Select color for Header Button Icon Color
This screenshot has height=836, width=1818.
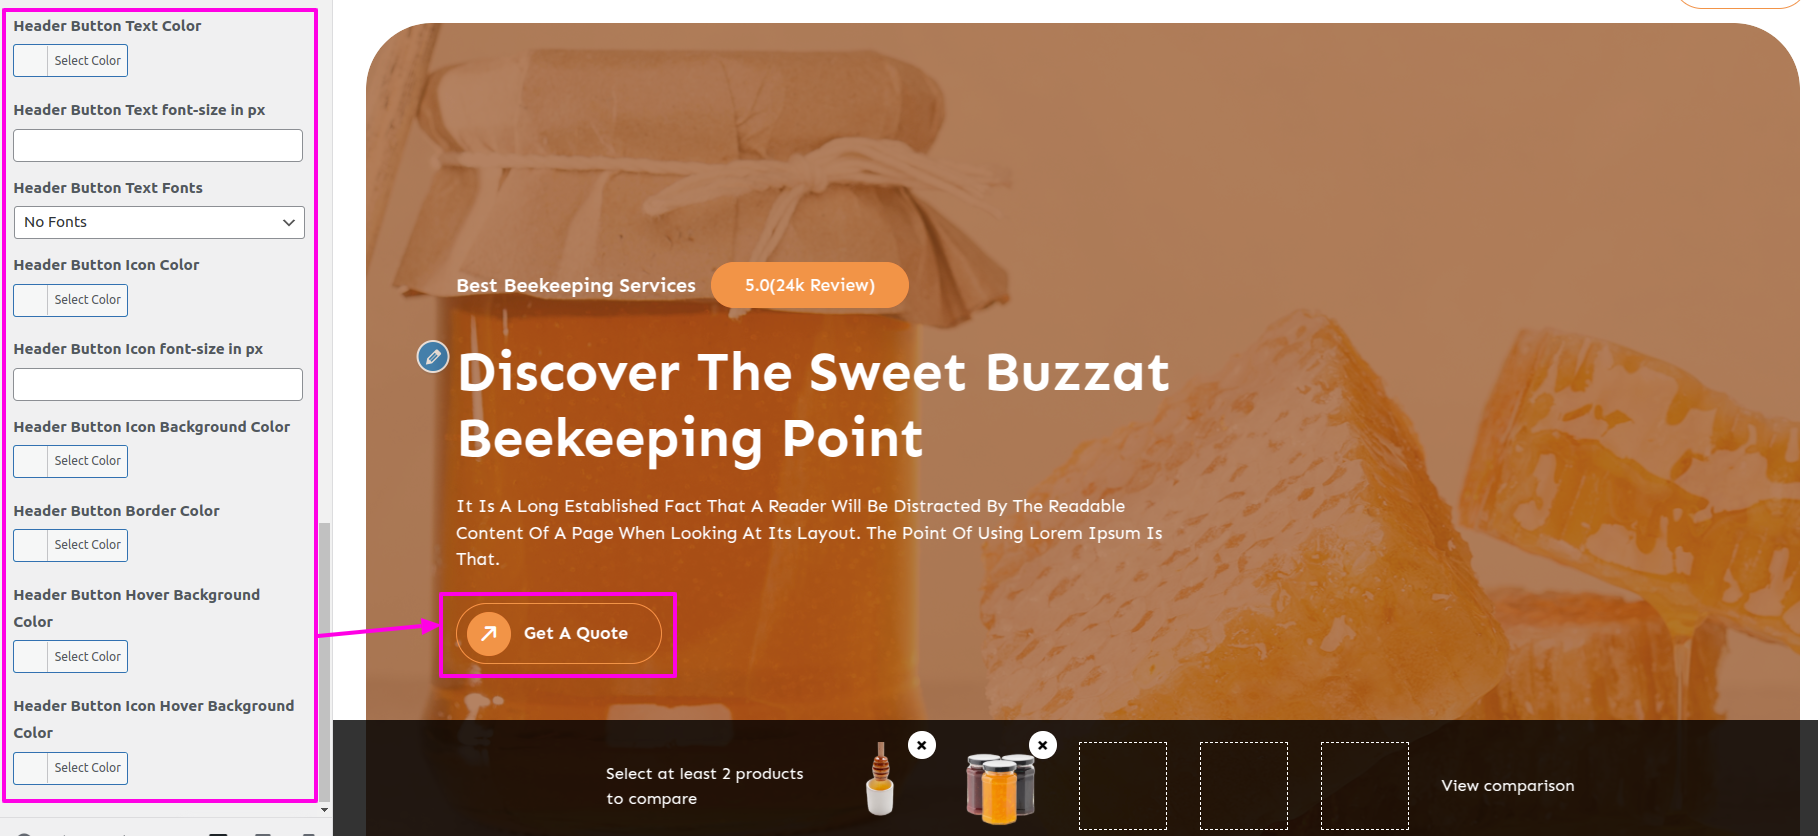coord(71,300)
